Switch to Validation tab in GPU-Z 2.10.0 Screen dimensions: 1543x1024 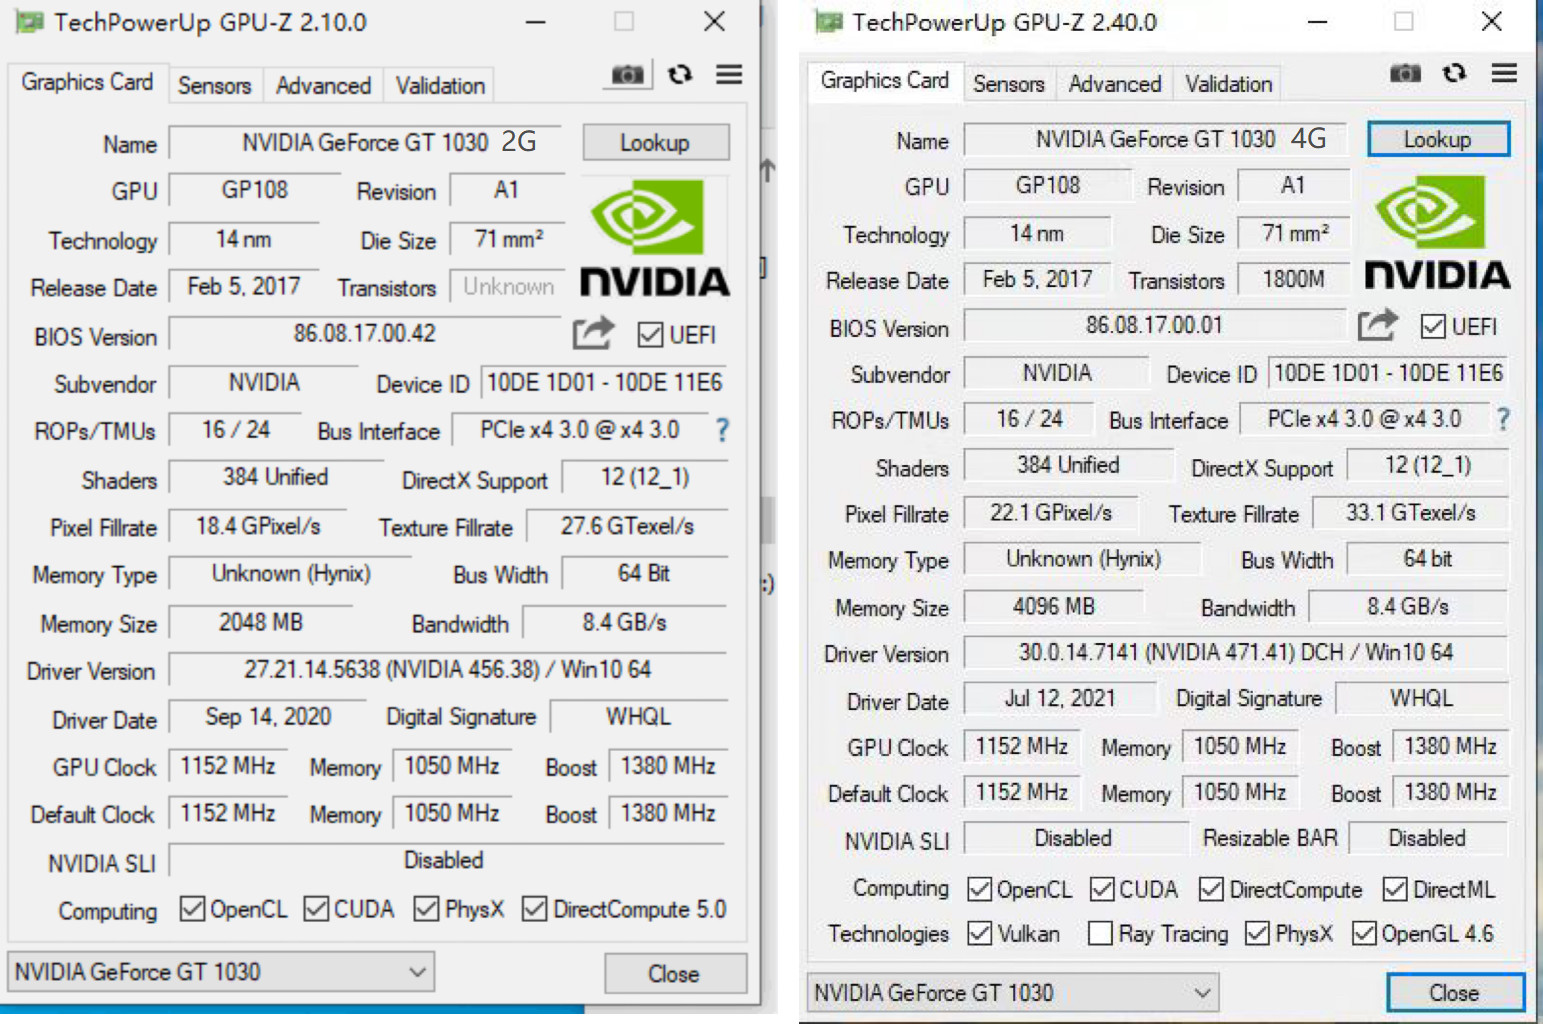pyautogui.click(x=440, y=86)
